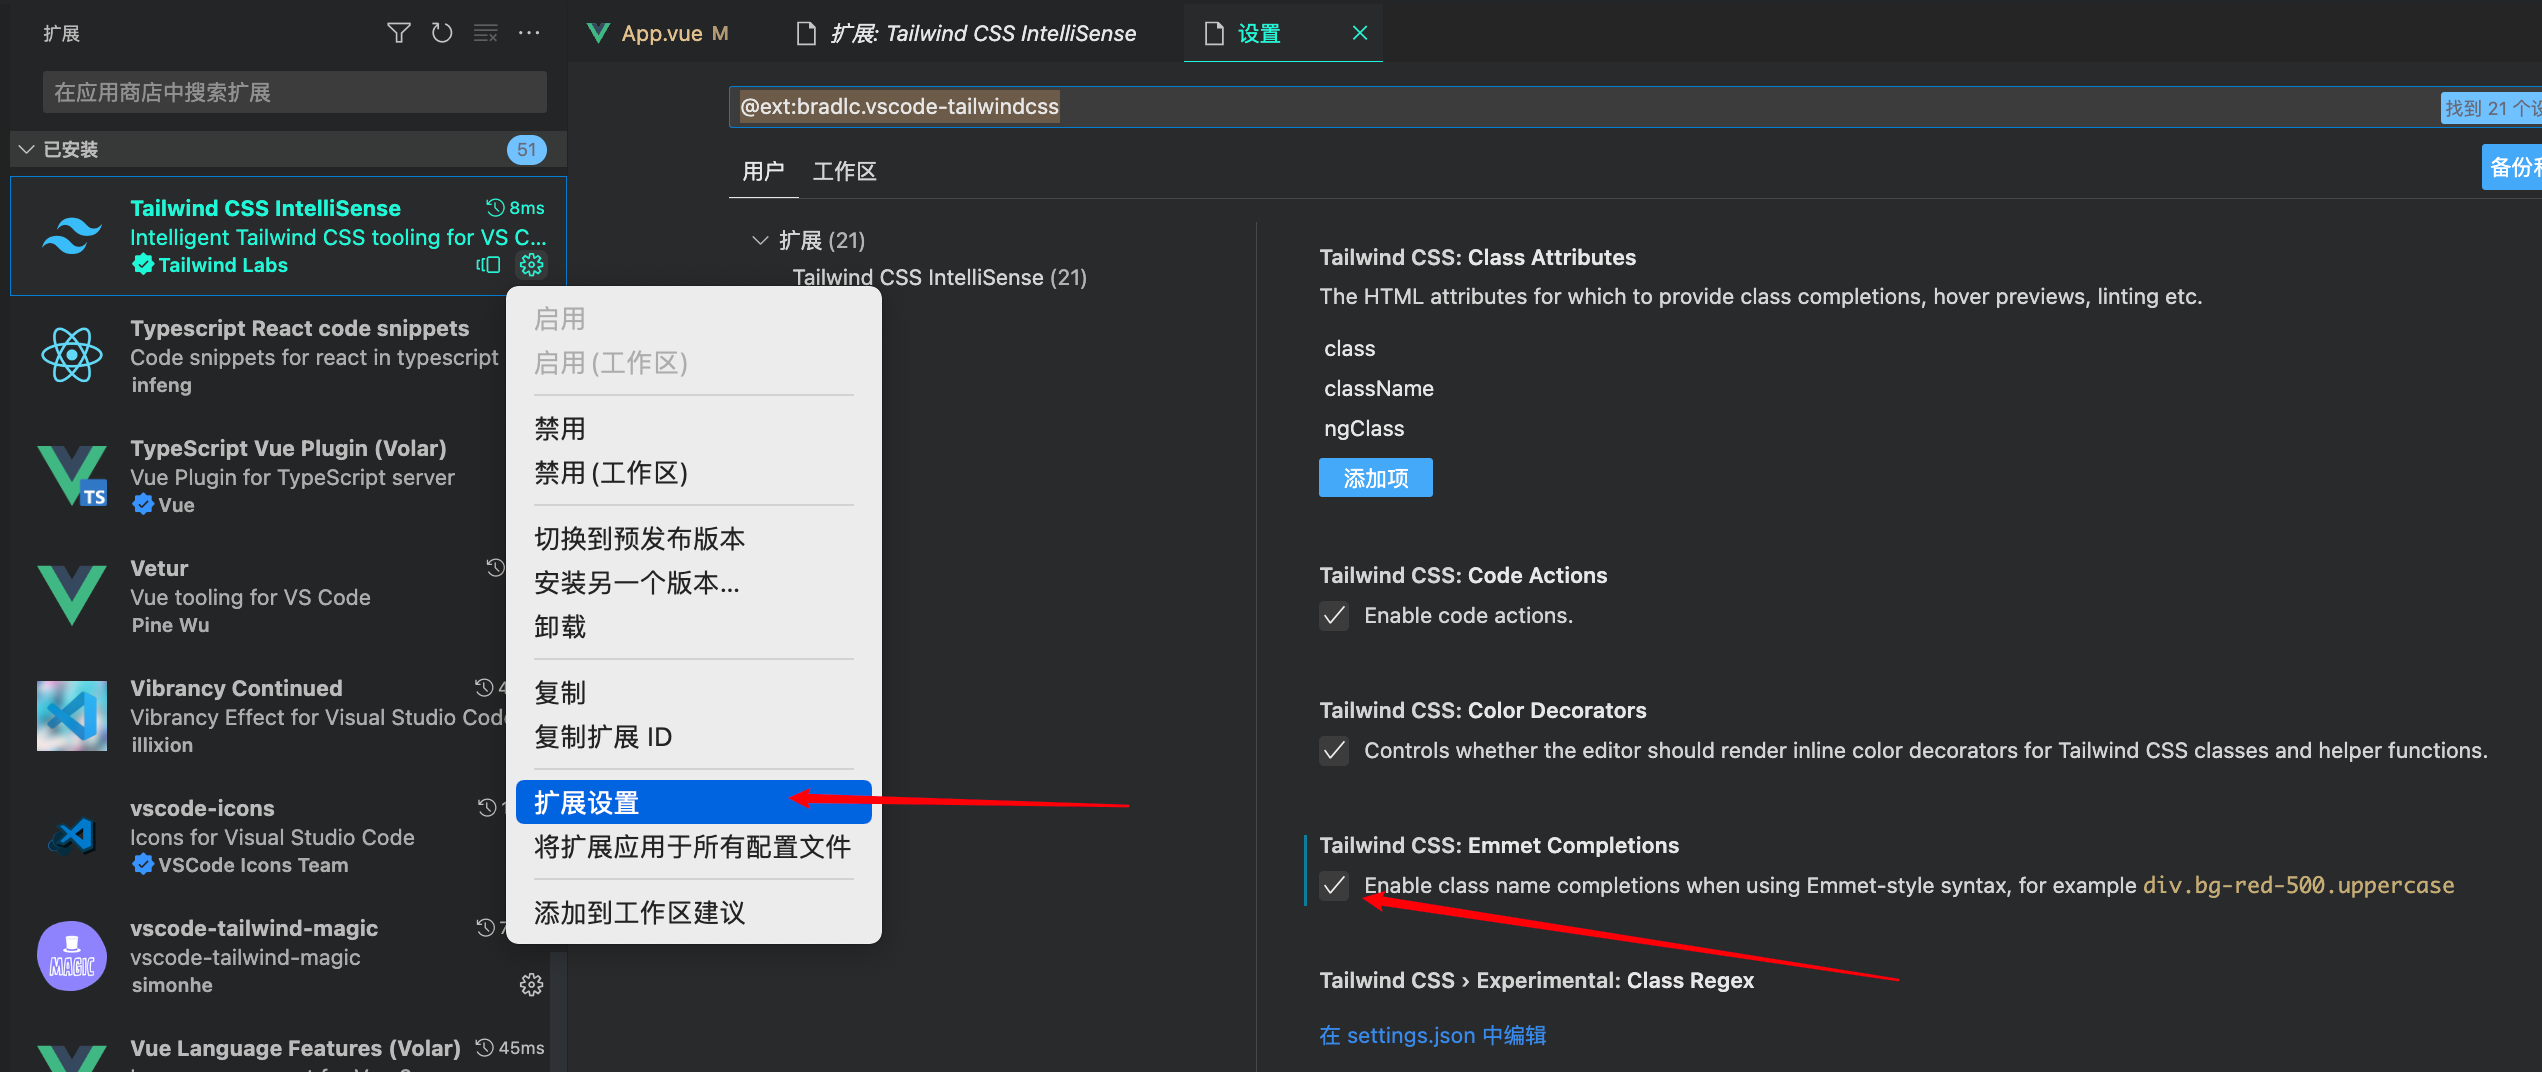Click the installed extensions count badge 51
2542x1072 pixels.
(x=526, y=149)
